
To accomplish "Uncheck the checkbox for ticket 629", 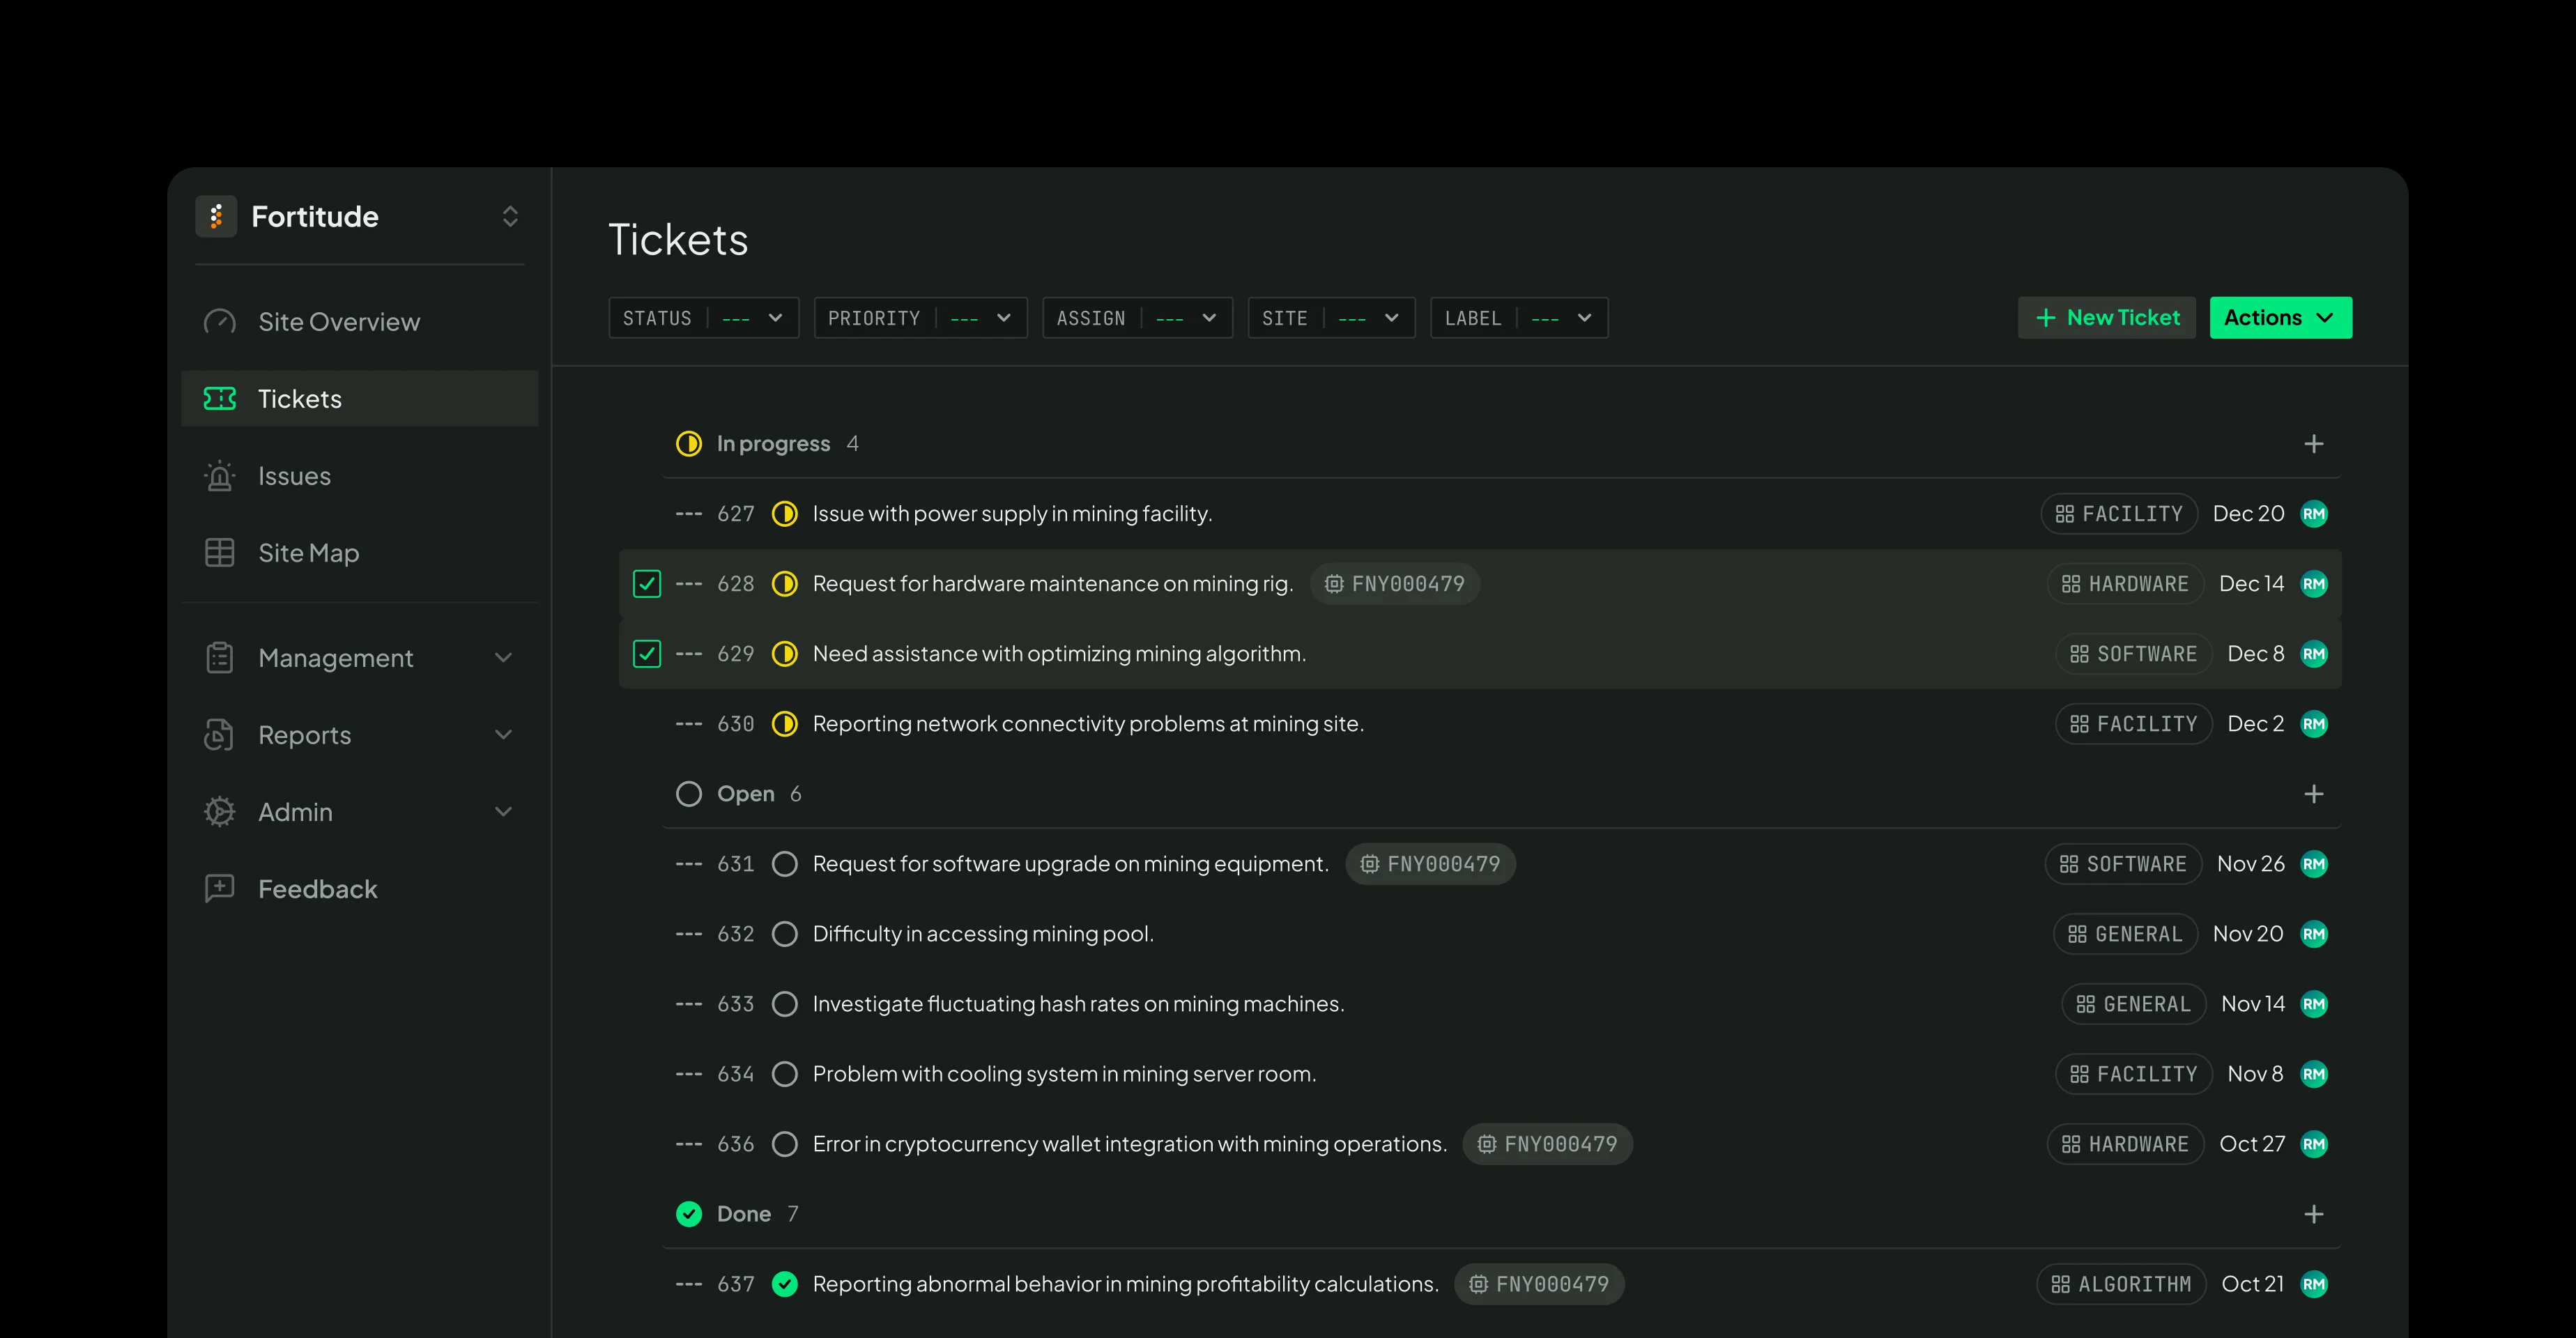I will coord(647,654).
